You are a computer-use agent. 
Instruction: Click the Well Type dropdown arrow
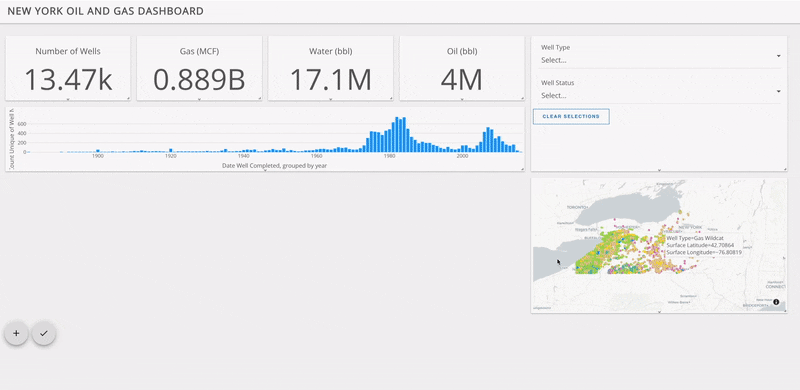779,56
